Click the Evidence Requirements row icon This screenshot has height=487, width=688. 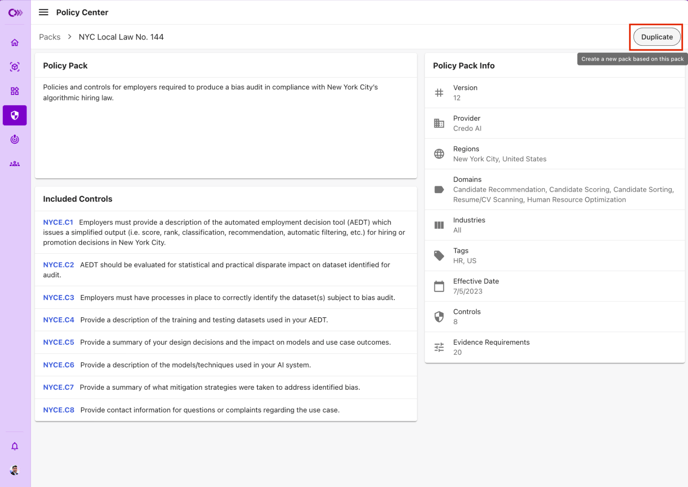439,347
